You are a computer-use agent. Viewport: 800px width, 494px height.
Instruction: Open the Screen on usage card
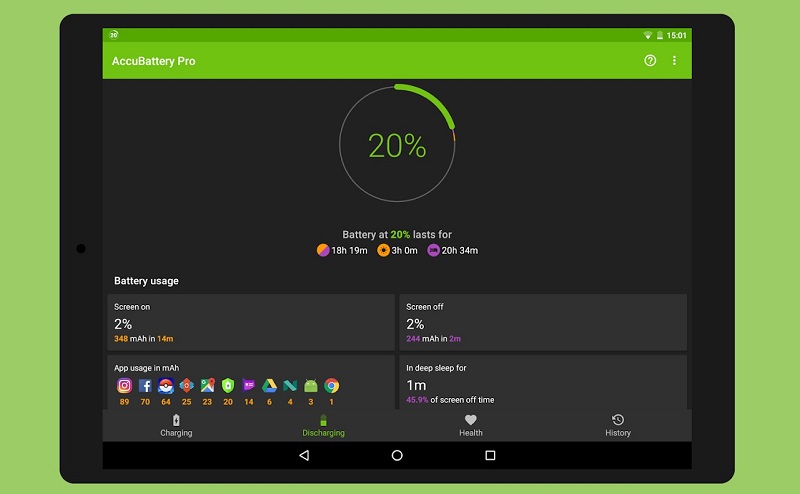[x=250, y=321]
